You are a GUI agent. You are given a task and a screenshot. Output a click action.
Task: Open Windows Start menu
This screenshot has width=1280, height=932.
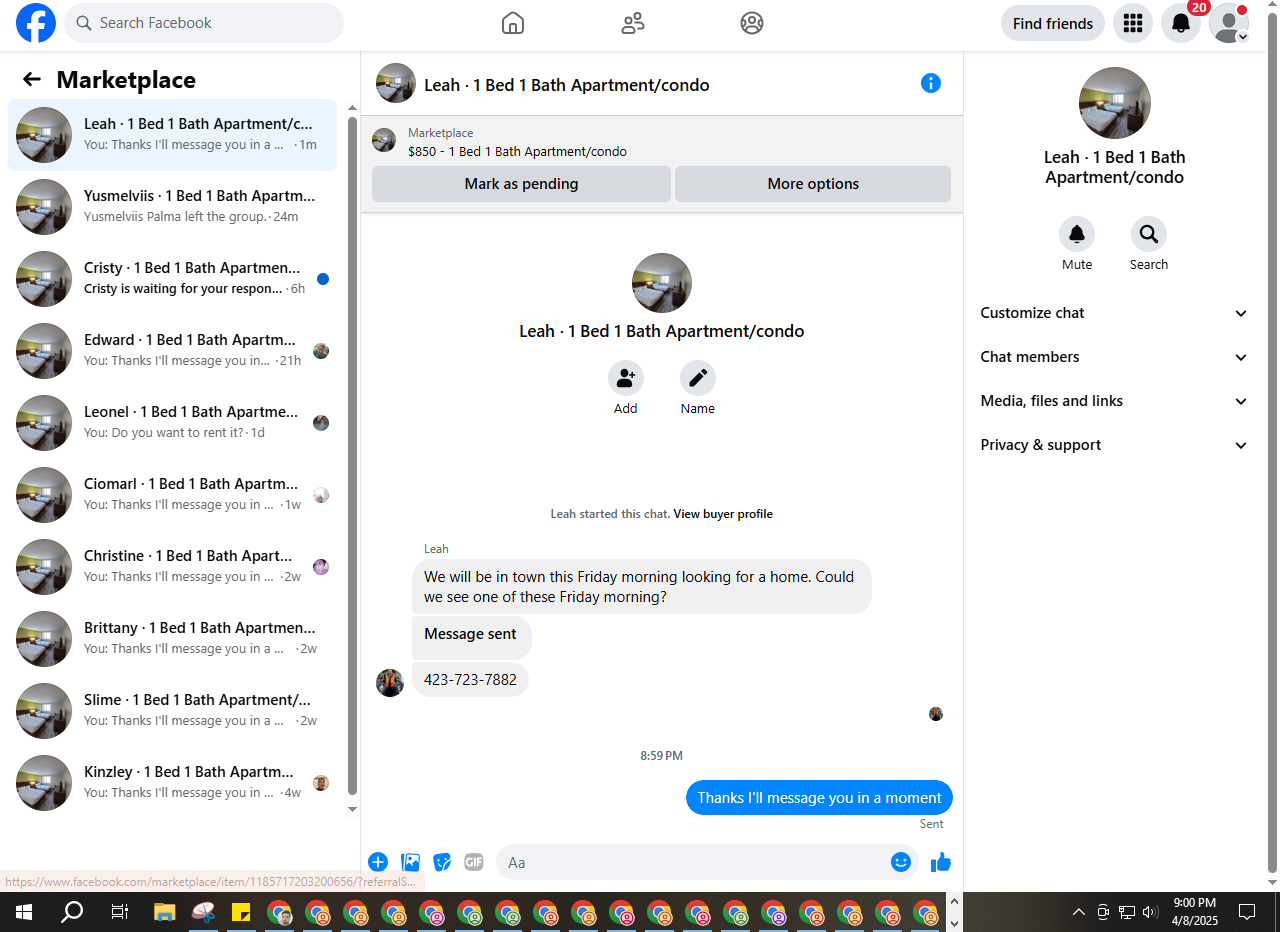point(24,912)
